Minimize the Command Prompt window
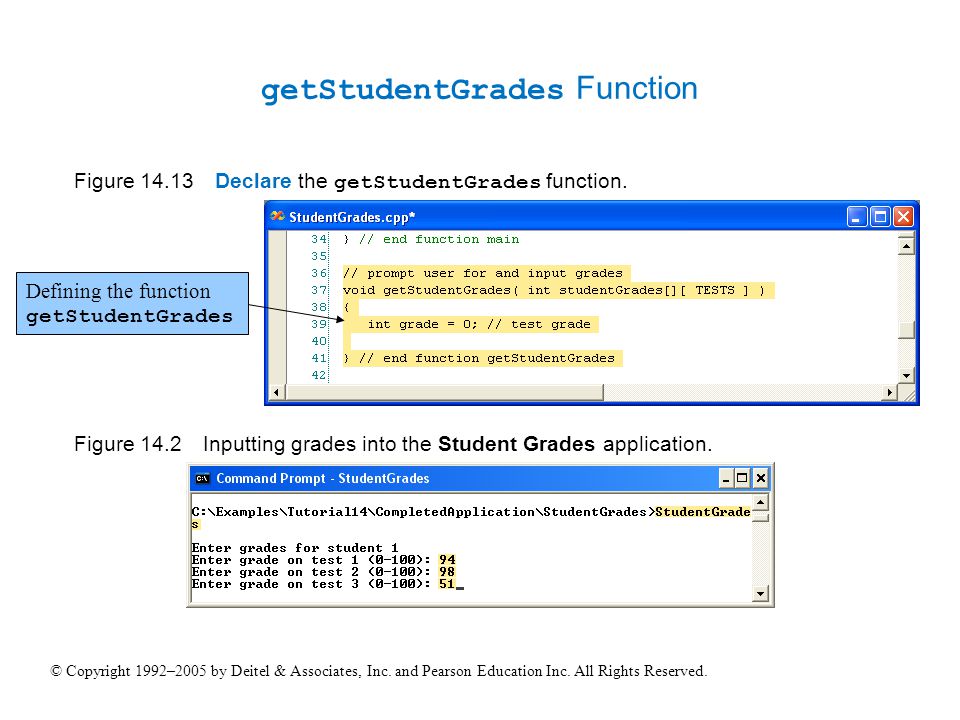This screenshot has height=720, width=960. click(726, 478)
